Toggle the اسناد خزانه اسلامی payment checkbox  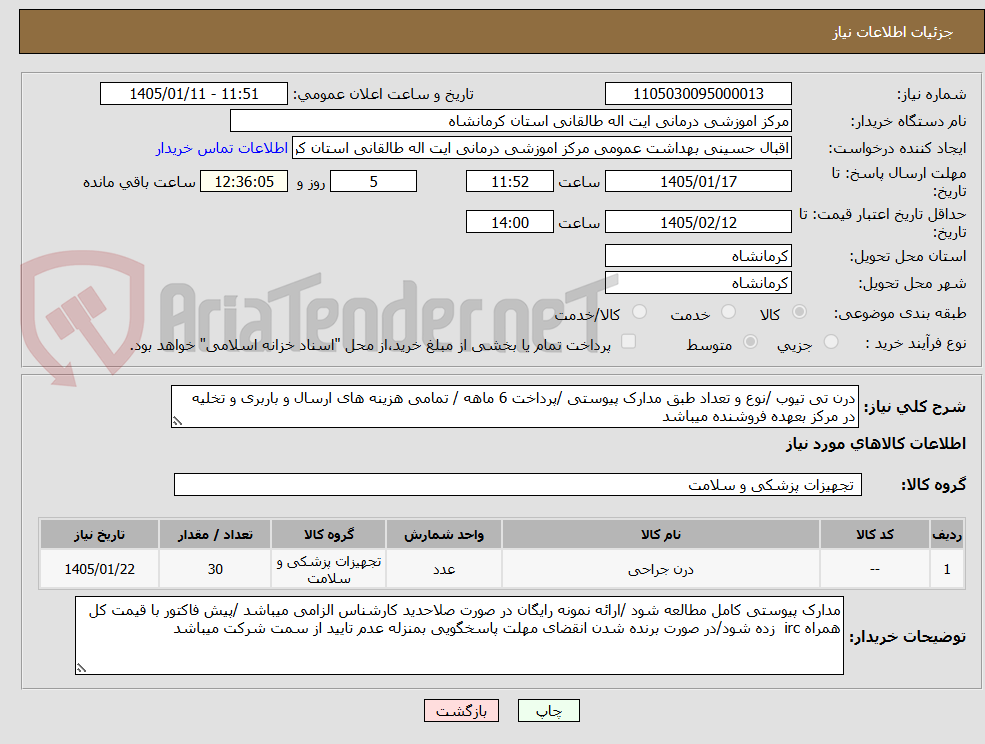coord(628,341)
